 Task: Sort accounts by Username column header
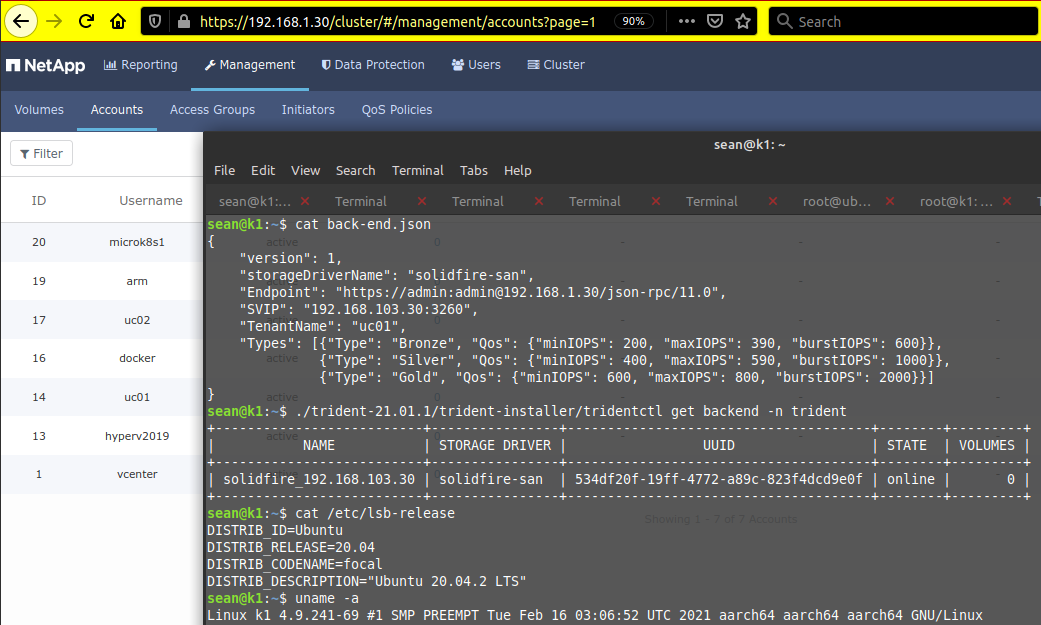tap(151, 201)
